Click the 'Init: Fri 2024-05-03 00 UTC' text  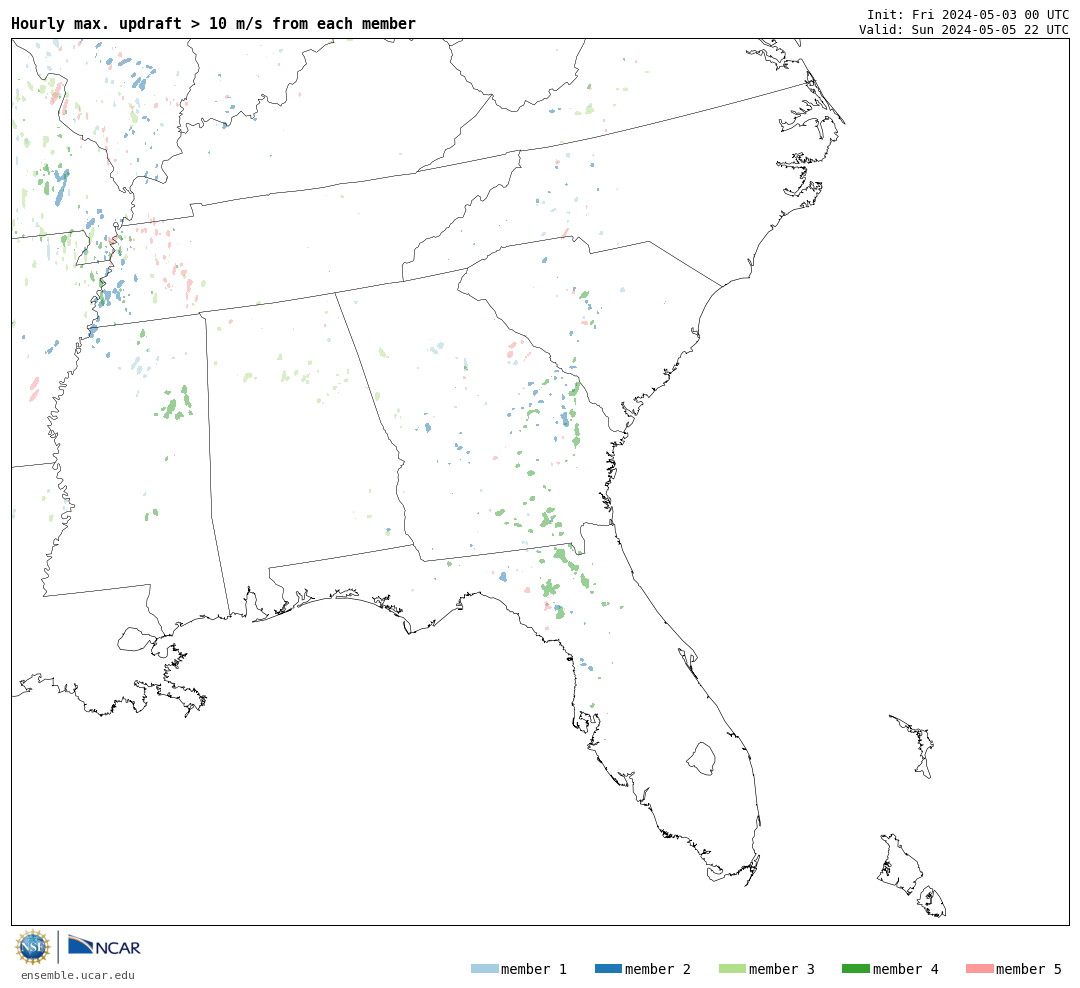(968, 14)
